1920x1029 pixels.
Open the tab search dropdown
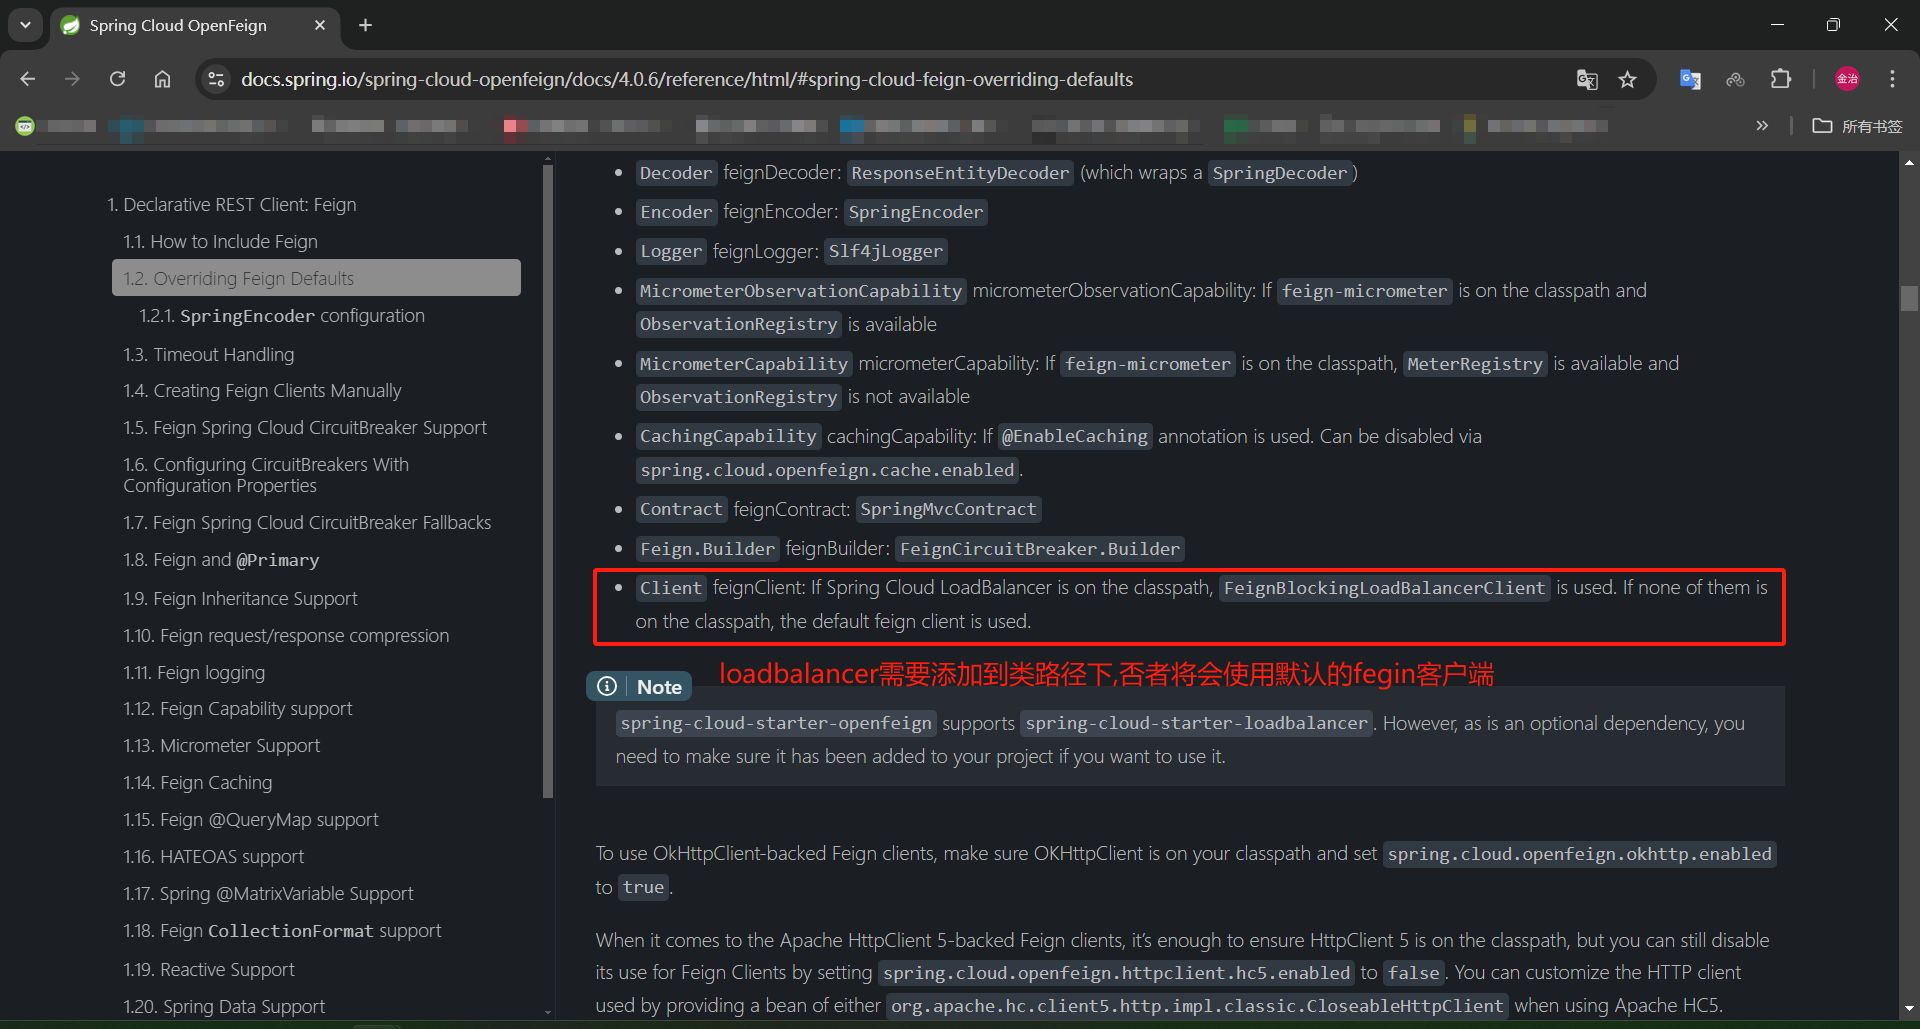click(x=25, y=25)
